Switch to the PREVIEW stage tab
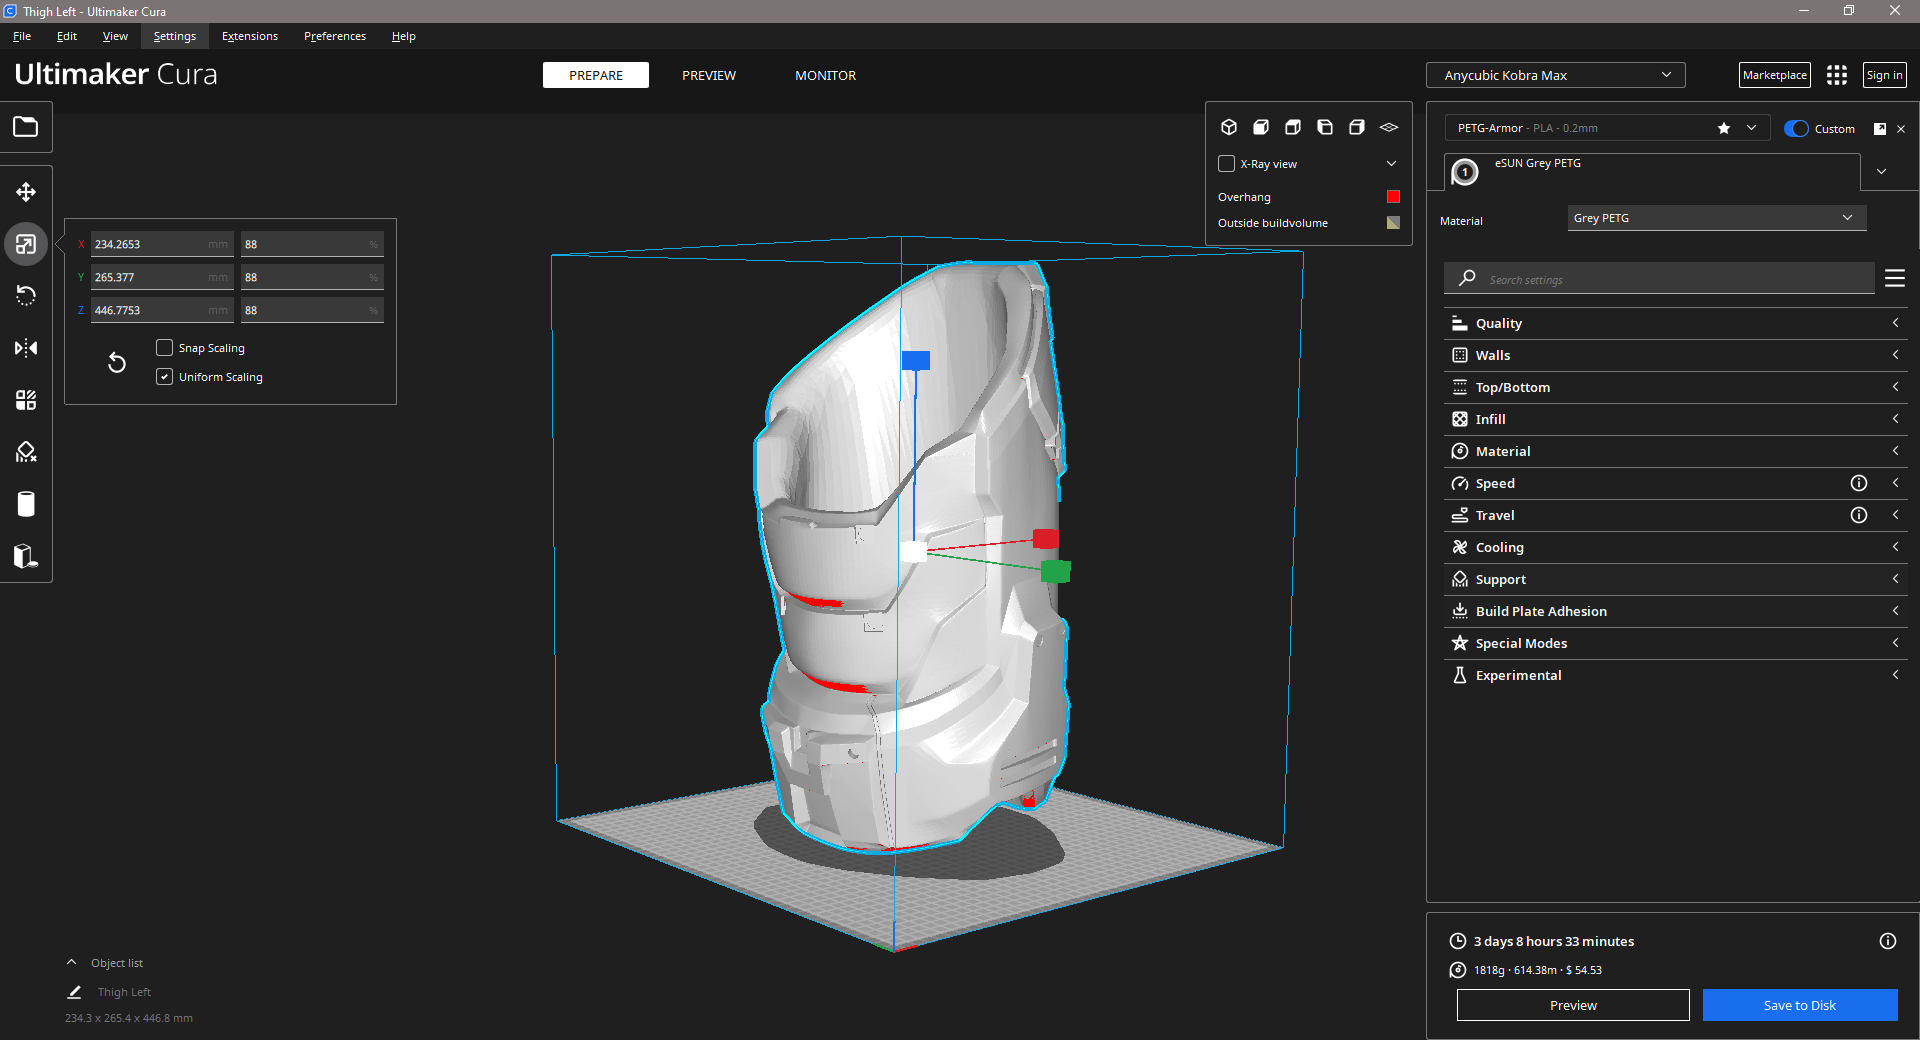 click(709, 75)
